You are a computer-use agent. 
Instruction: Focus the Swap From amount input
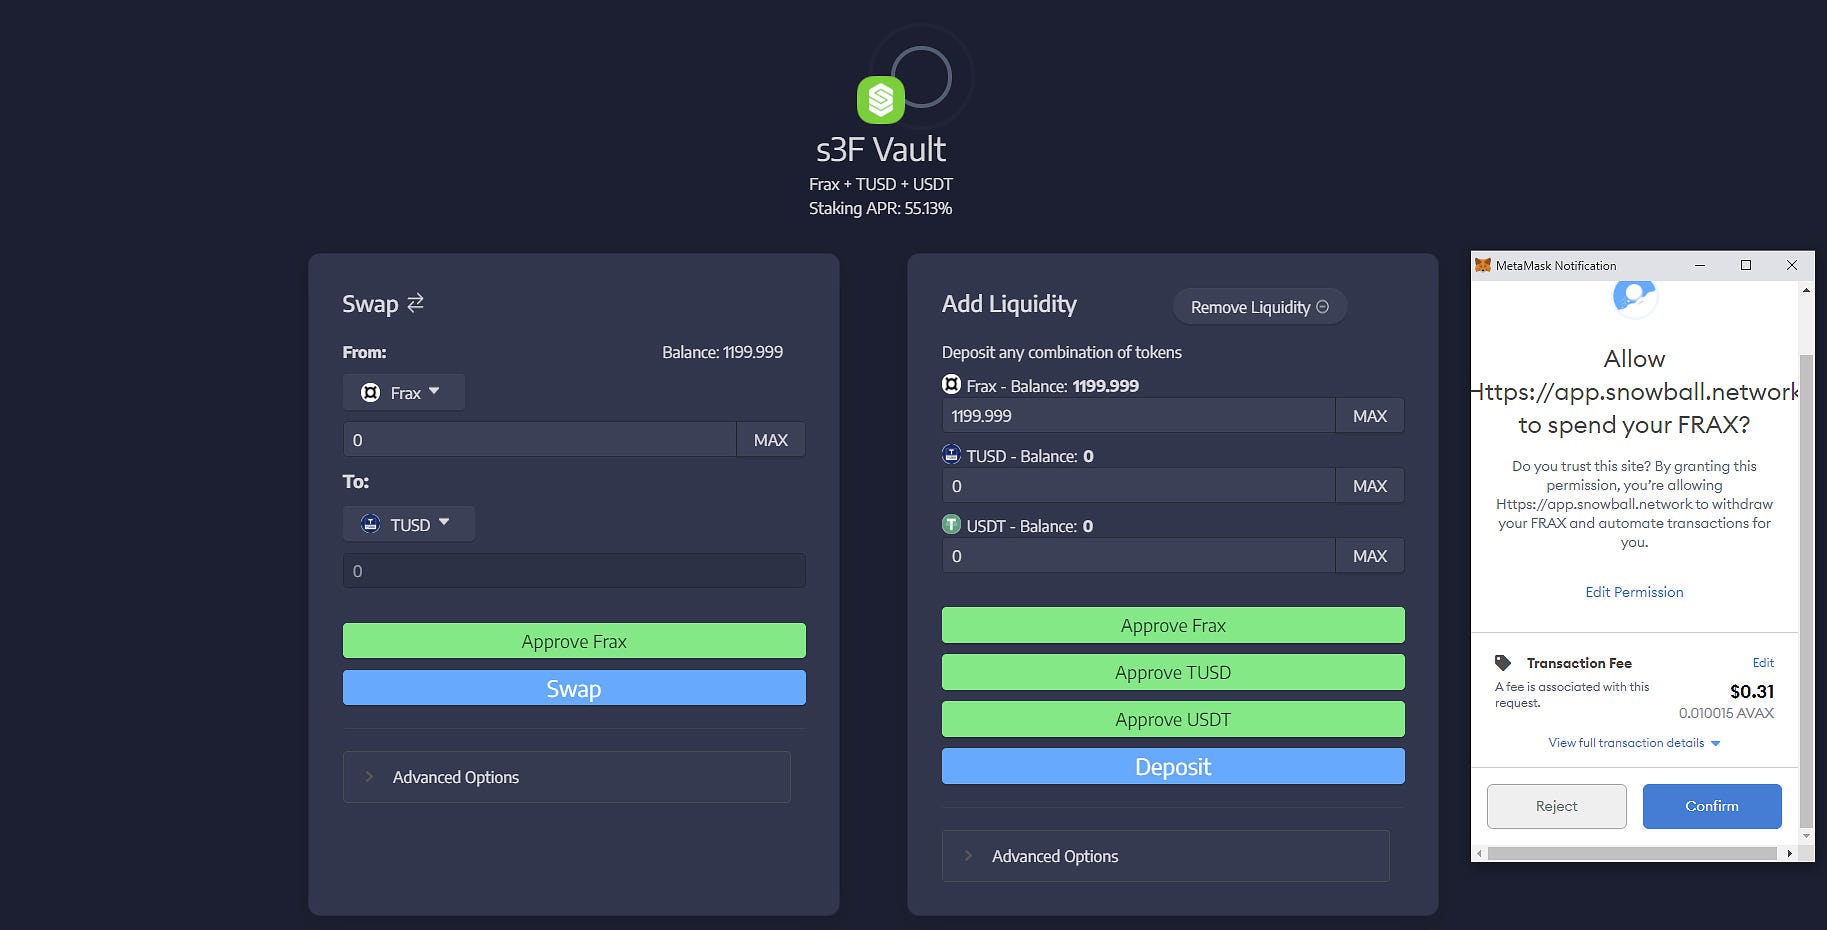(540, 440)
